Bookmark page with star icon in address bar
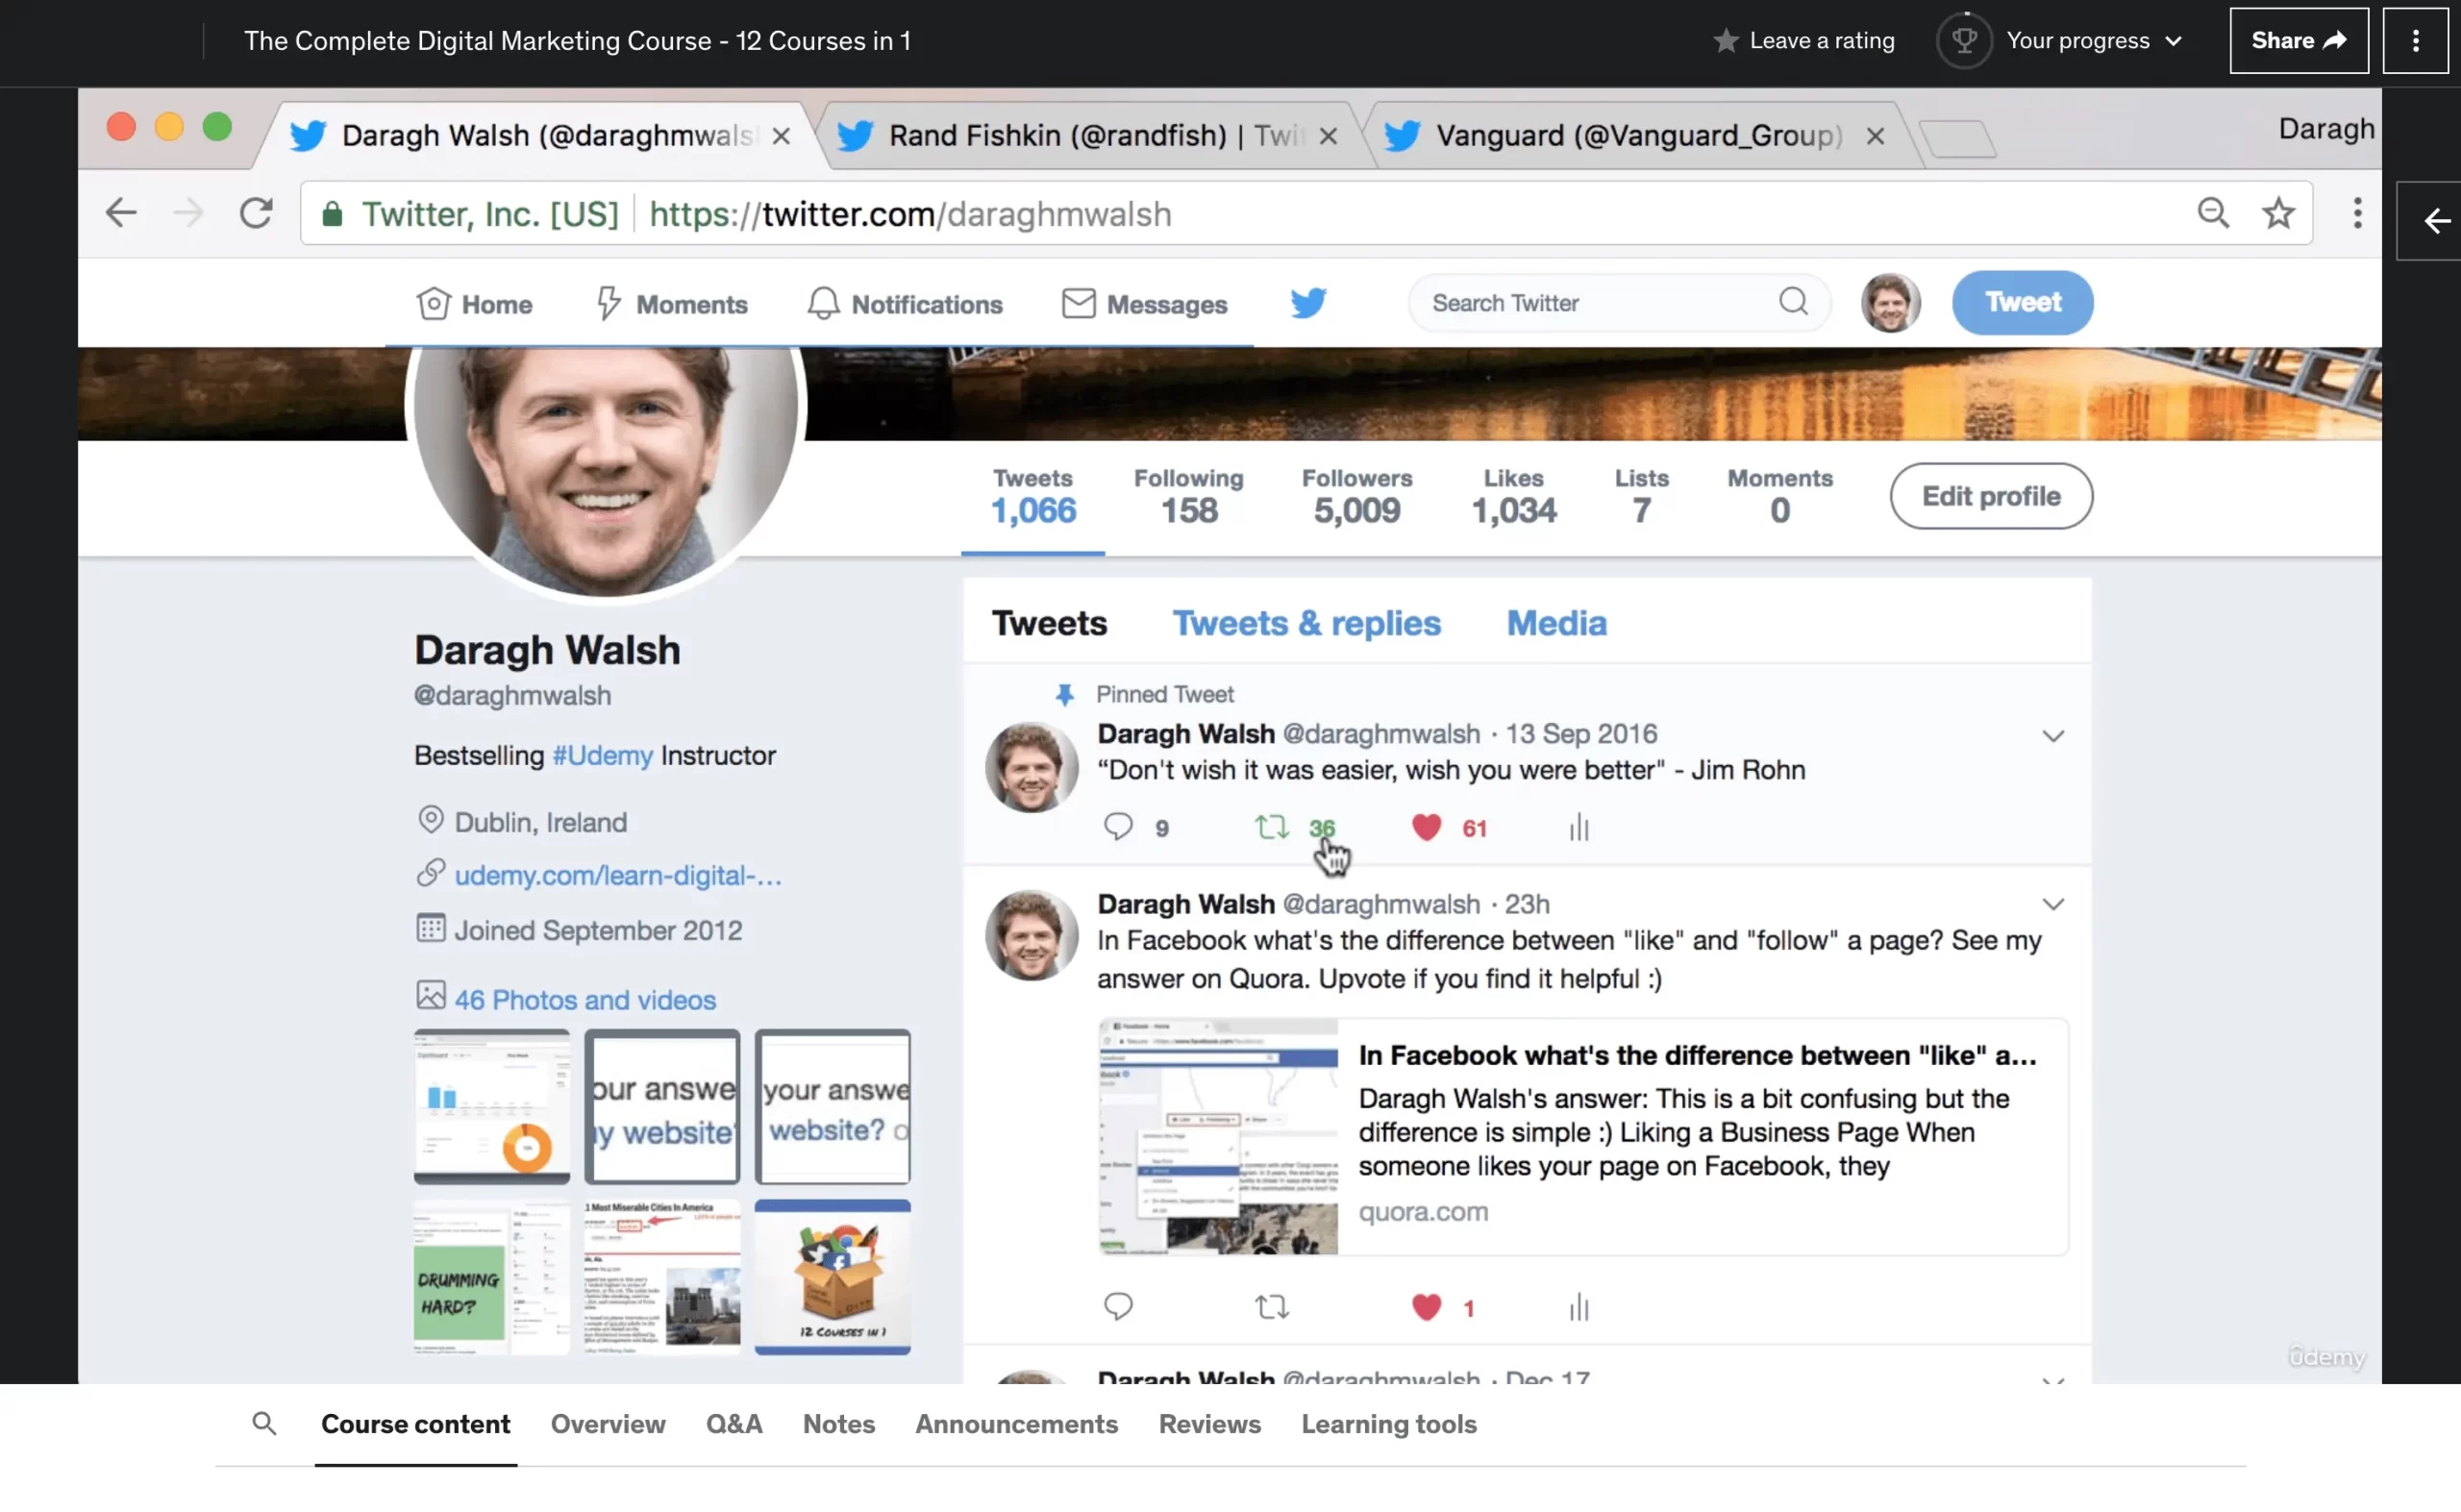Image resolution: width=2461 pixels, height=1512 pixels. tap(2278, 213)
